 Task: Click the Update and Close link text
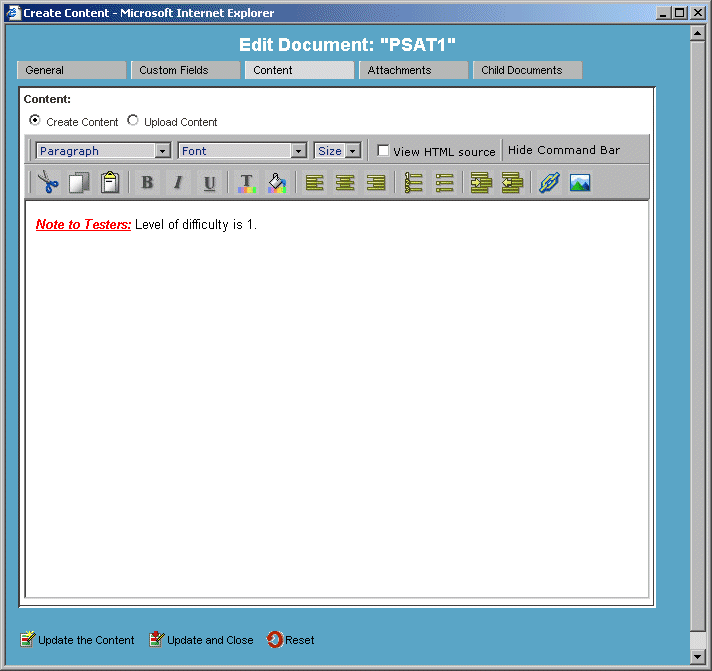(x=210, y=640)
